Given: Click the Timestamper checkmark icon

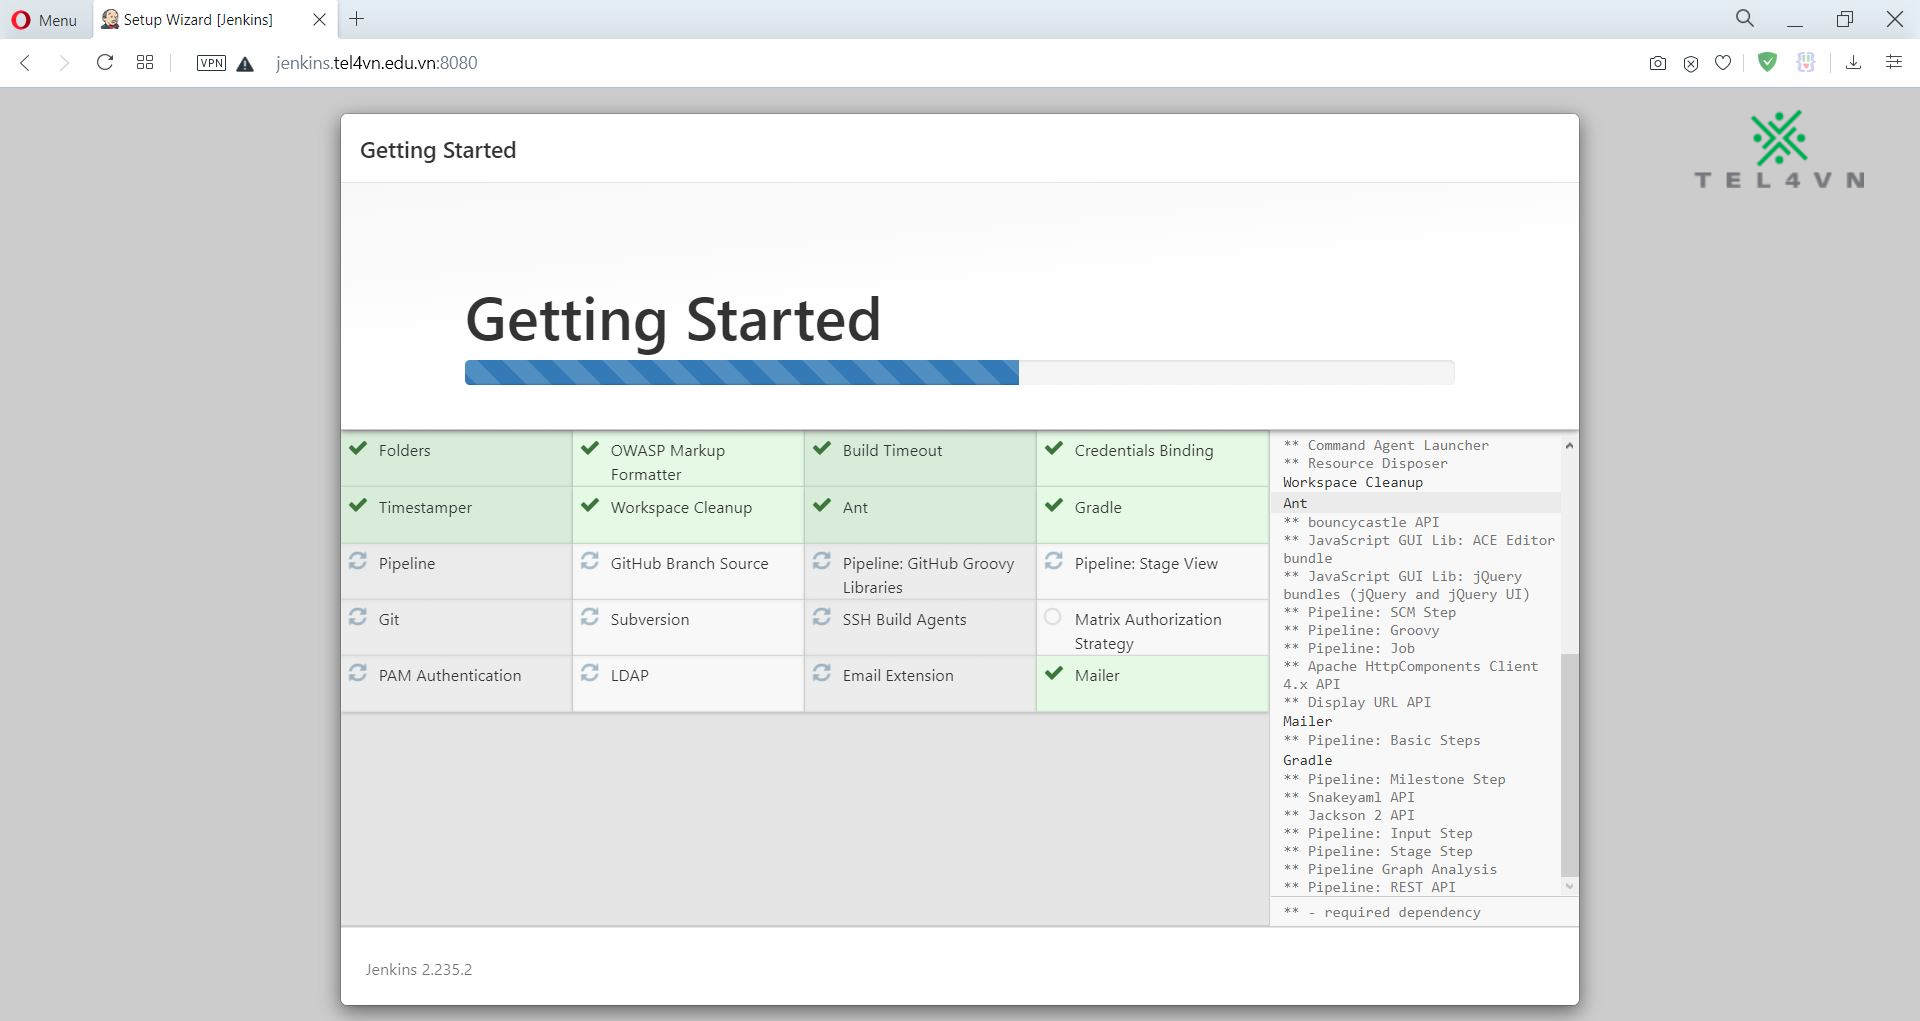Looking at the screenshot, I should pos(358,505).
